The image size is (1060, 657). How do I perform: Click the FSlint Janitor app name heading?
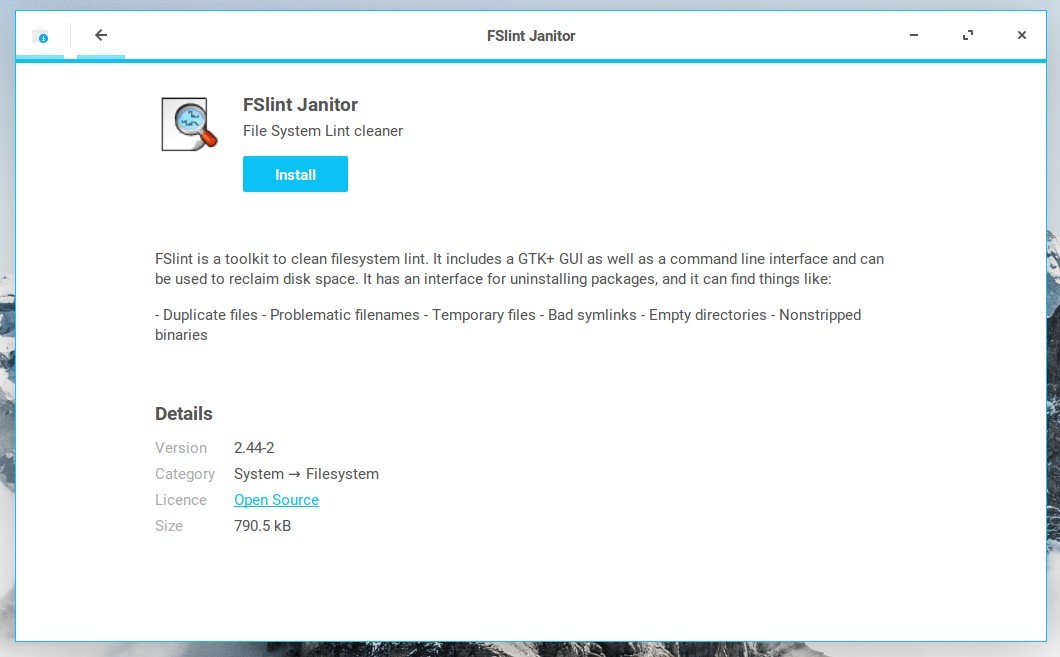(x=300, y=105)
